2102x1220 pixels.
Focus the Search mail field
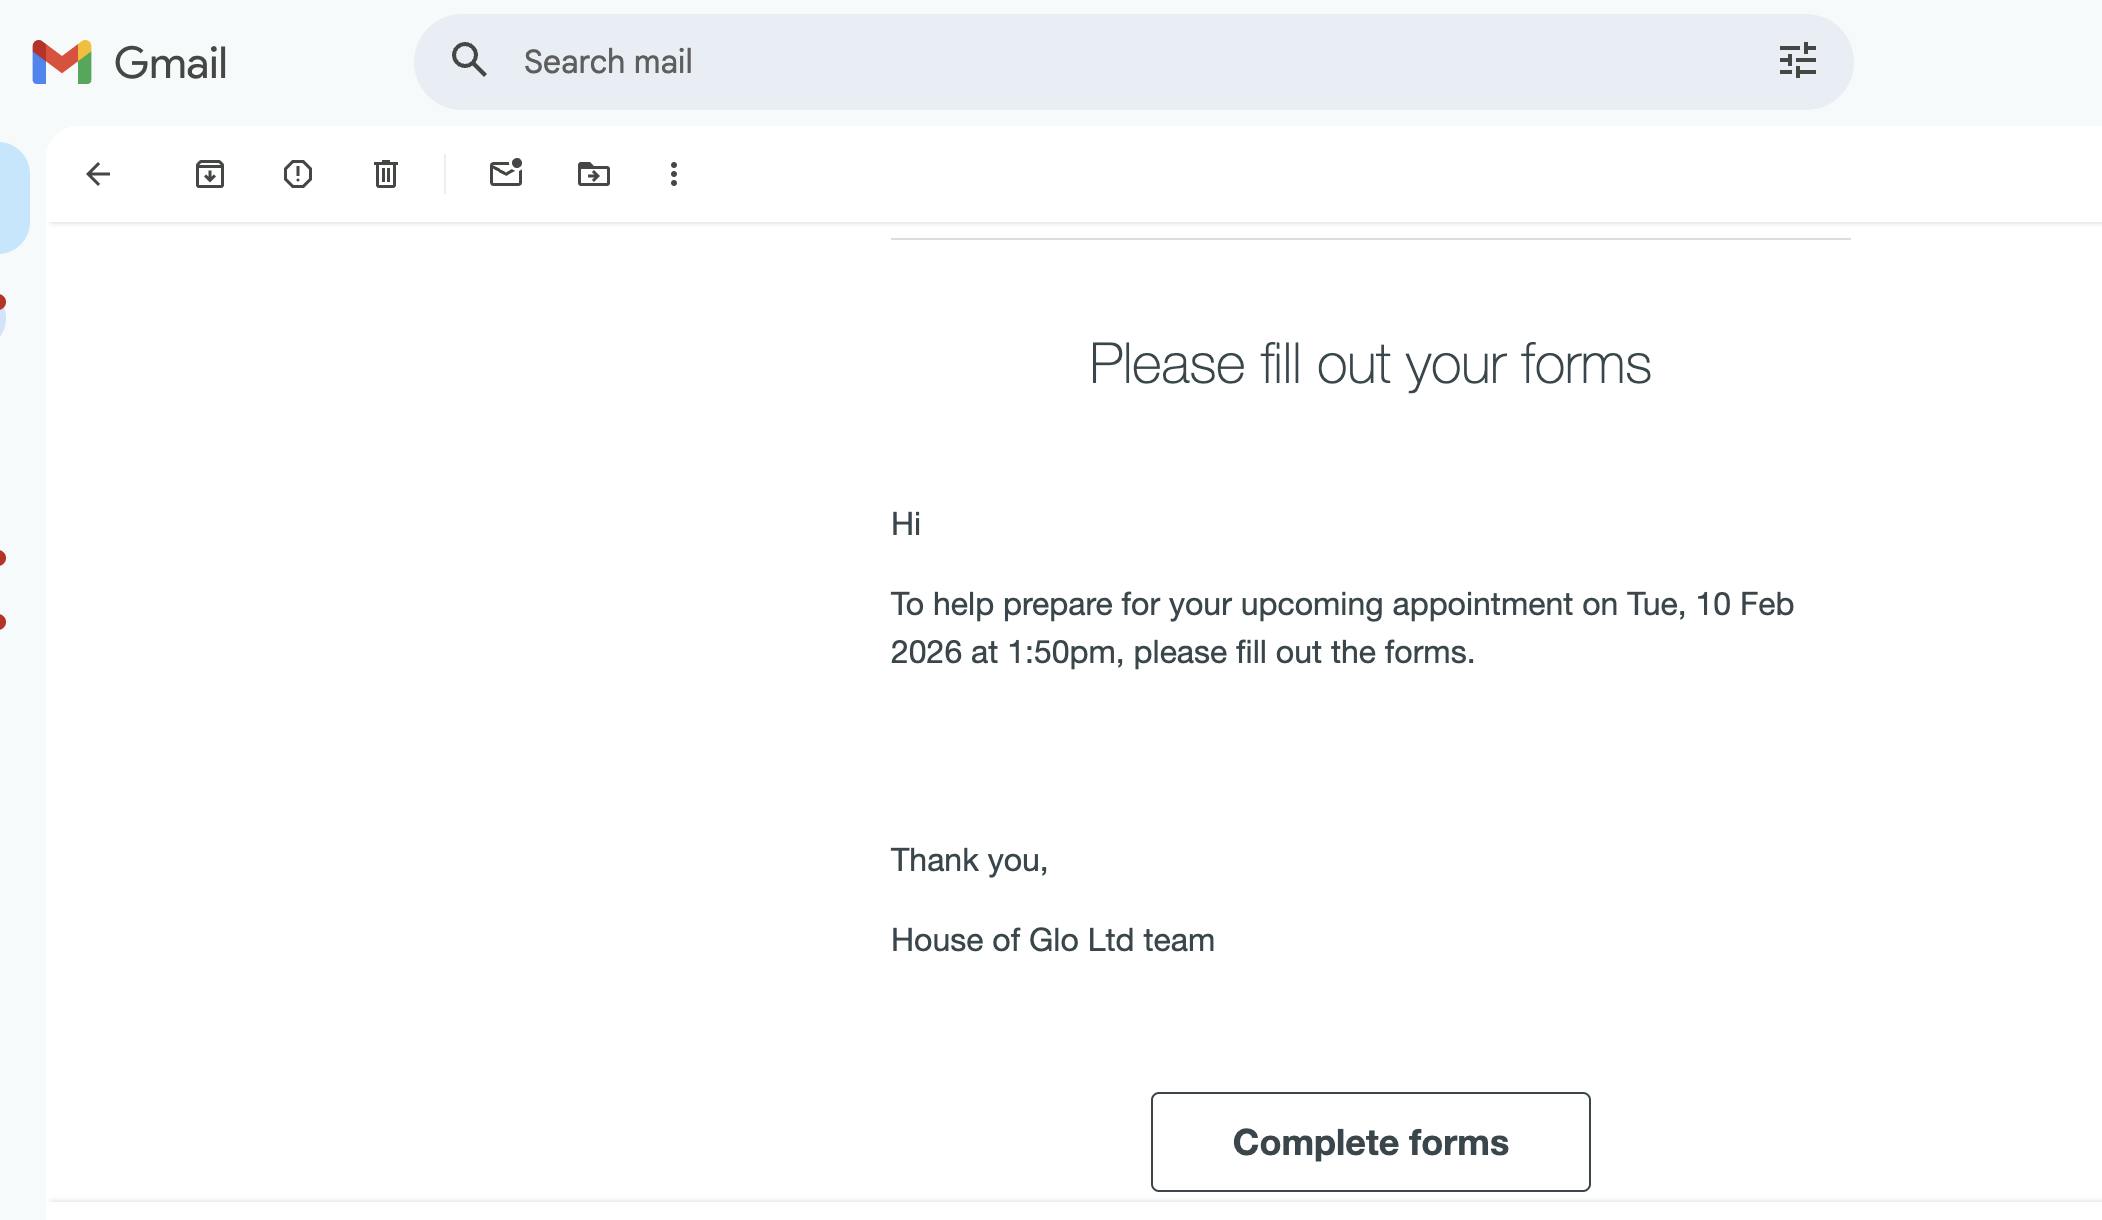tap(1100, 62)
